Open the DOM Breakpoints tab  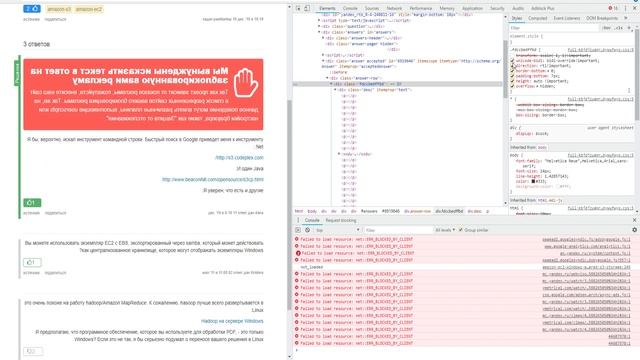(x=602, y=18)
